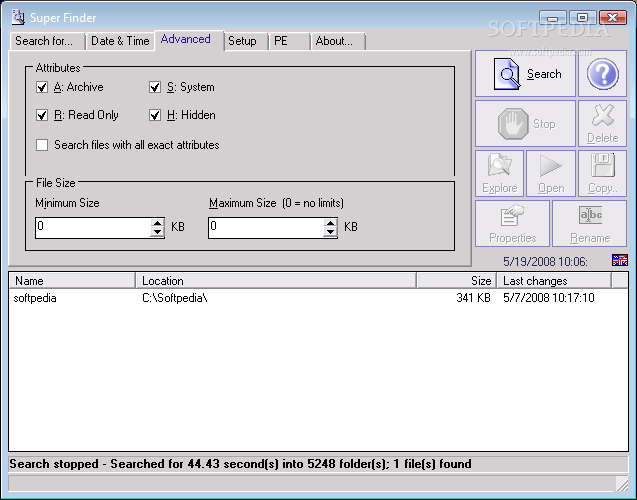Click the Minimum Size input field

click(x=93, y=227)
